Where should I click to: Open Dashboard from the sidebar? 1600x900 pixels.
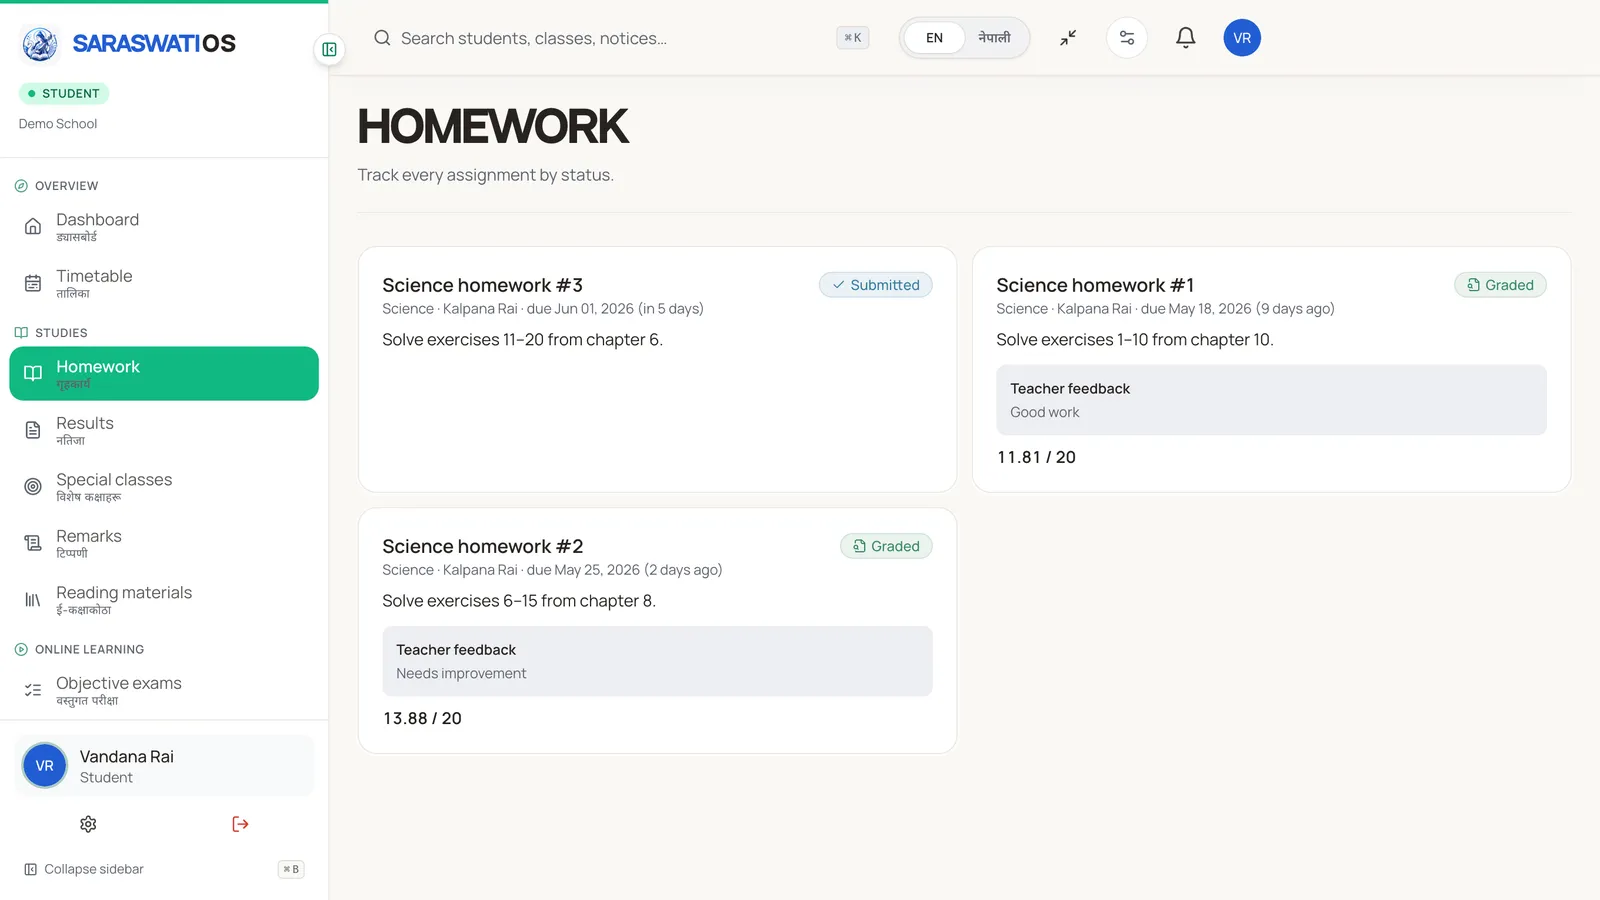(x=164, y=227)
